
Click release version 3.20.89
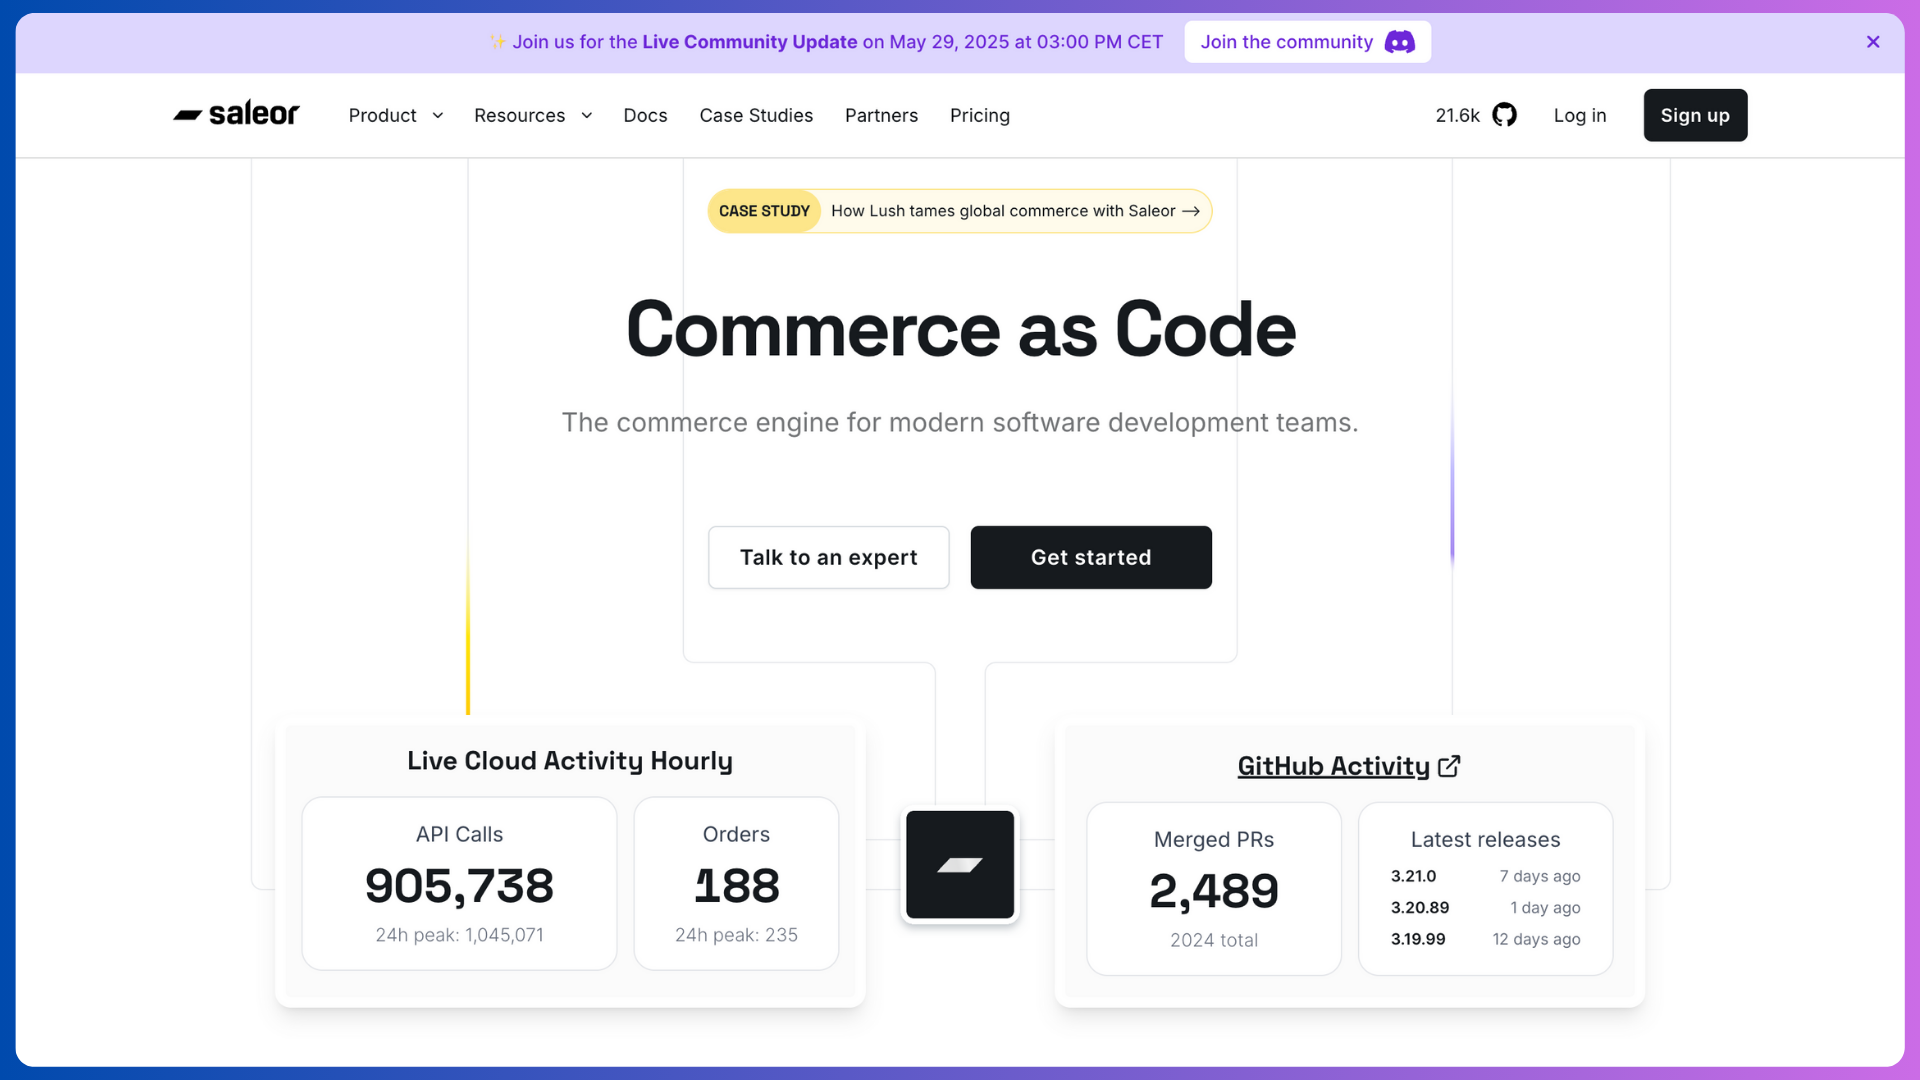(1419, 908)
